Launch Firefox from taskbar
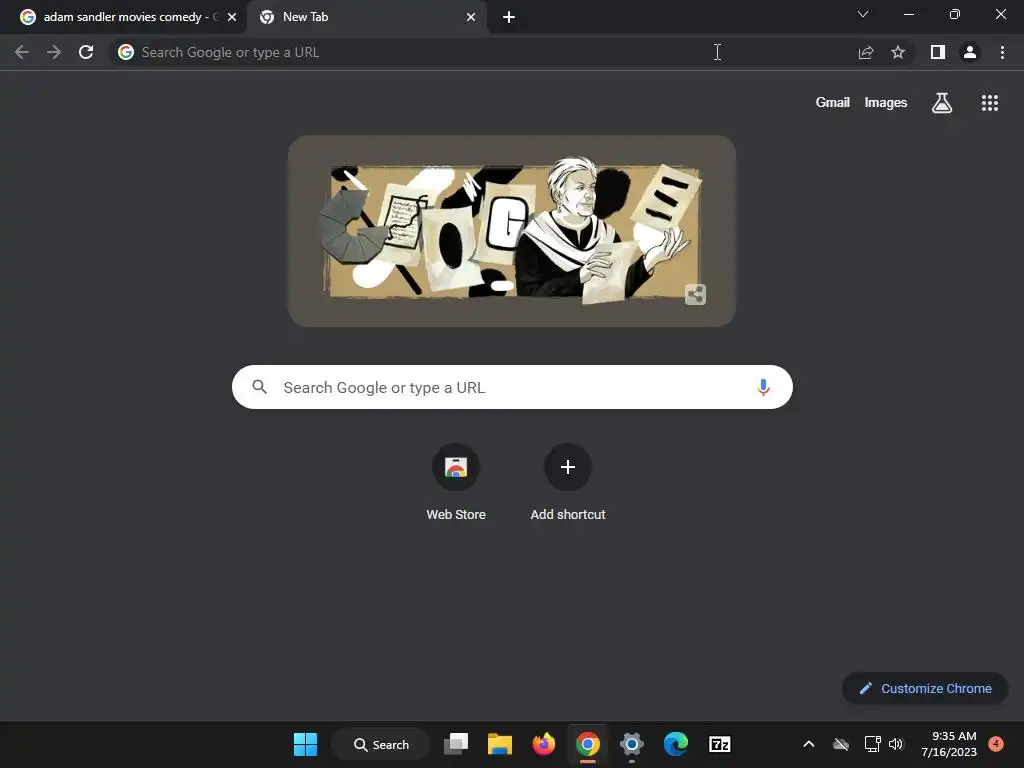 tap(543, 744)
